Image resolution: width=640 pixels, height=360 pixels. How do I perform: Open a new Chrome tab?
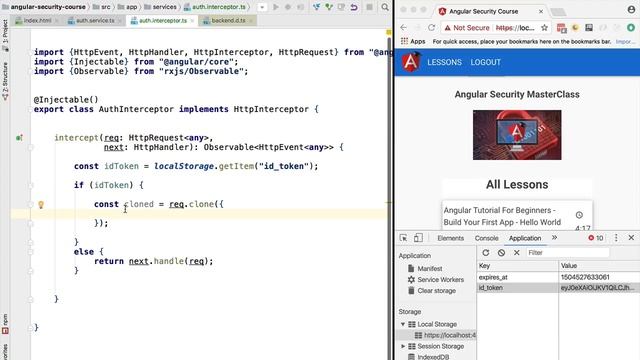(558, 11)
